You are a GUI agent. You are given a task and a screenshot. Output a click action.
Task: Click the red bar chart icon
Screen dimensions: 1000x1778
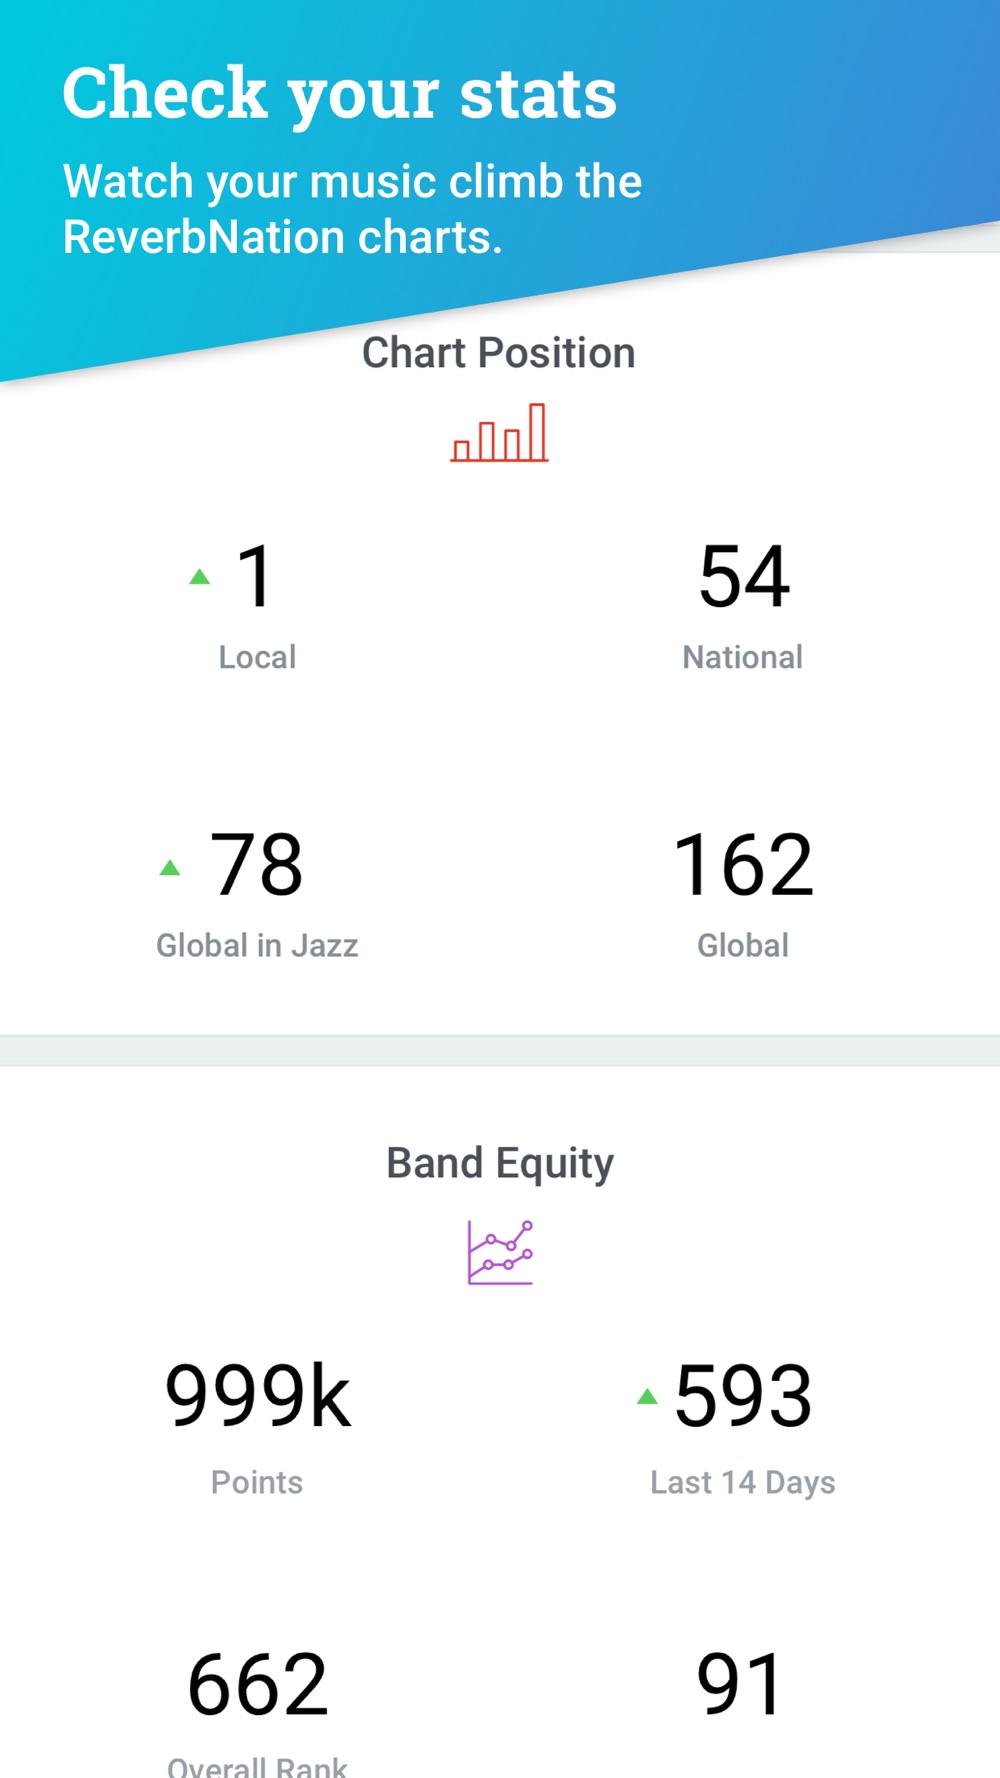[x=499, y=432]
